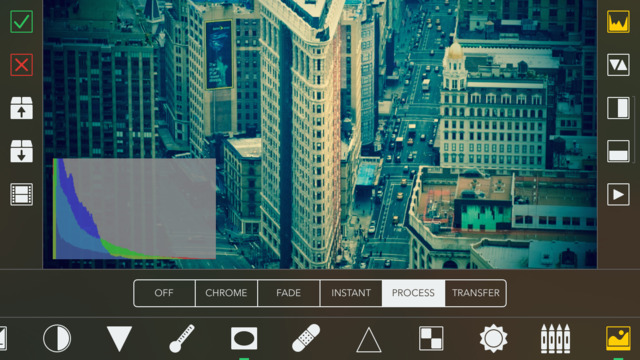Tap the Flatiron building photo preview

[320, 134]
